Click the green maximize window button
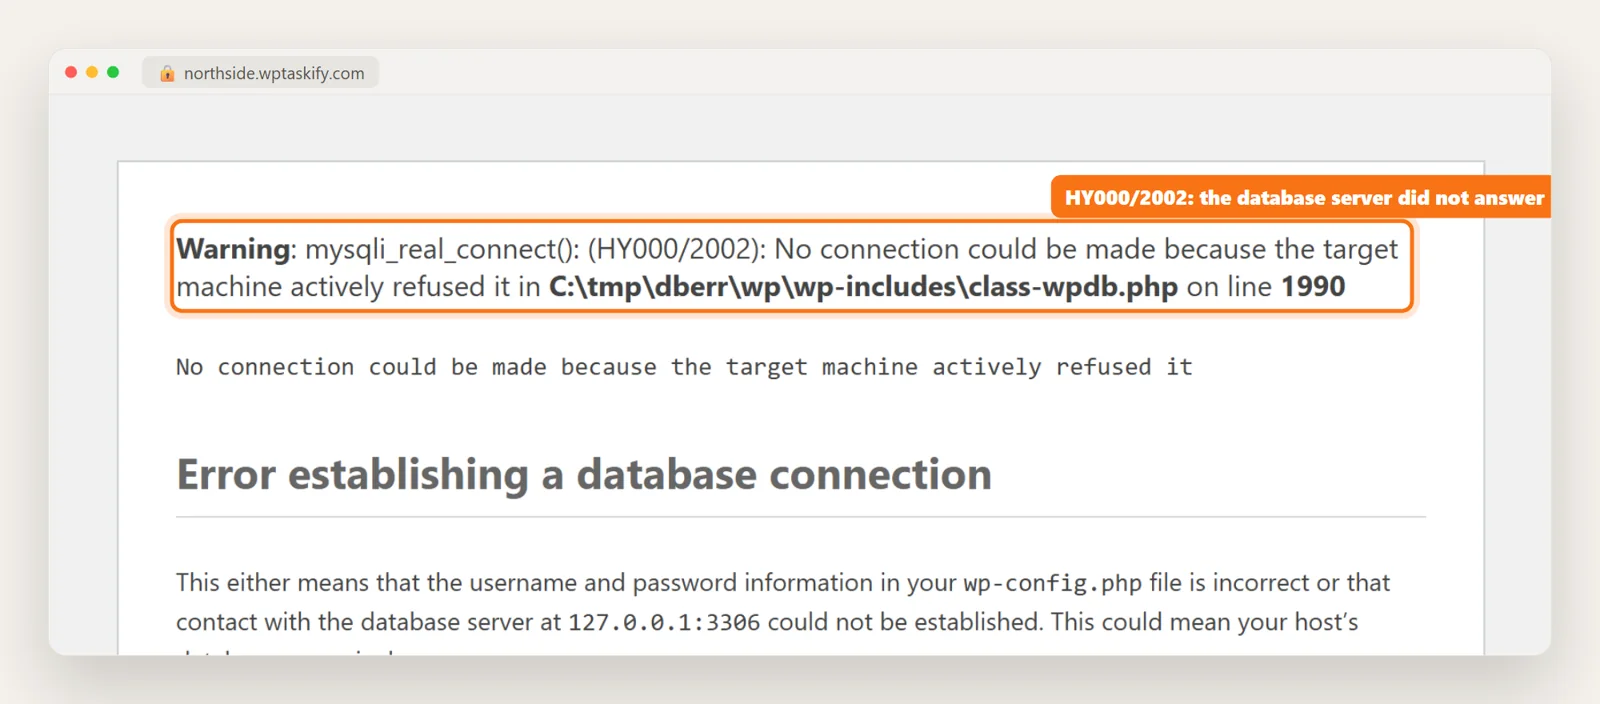 coord(113,72)
